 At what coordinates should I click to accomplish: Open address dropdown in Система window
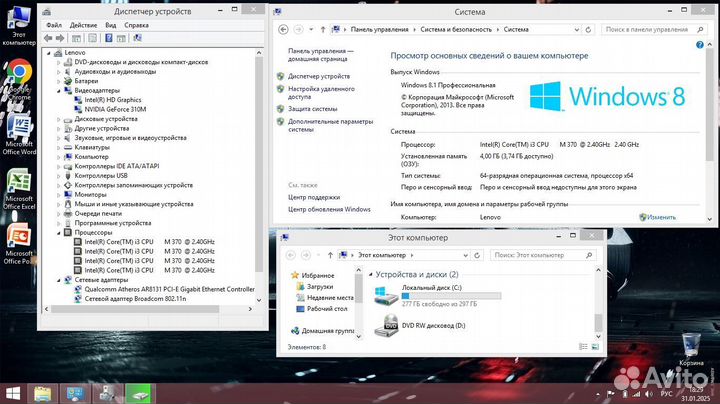tap(577, 29)
